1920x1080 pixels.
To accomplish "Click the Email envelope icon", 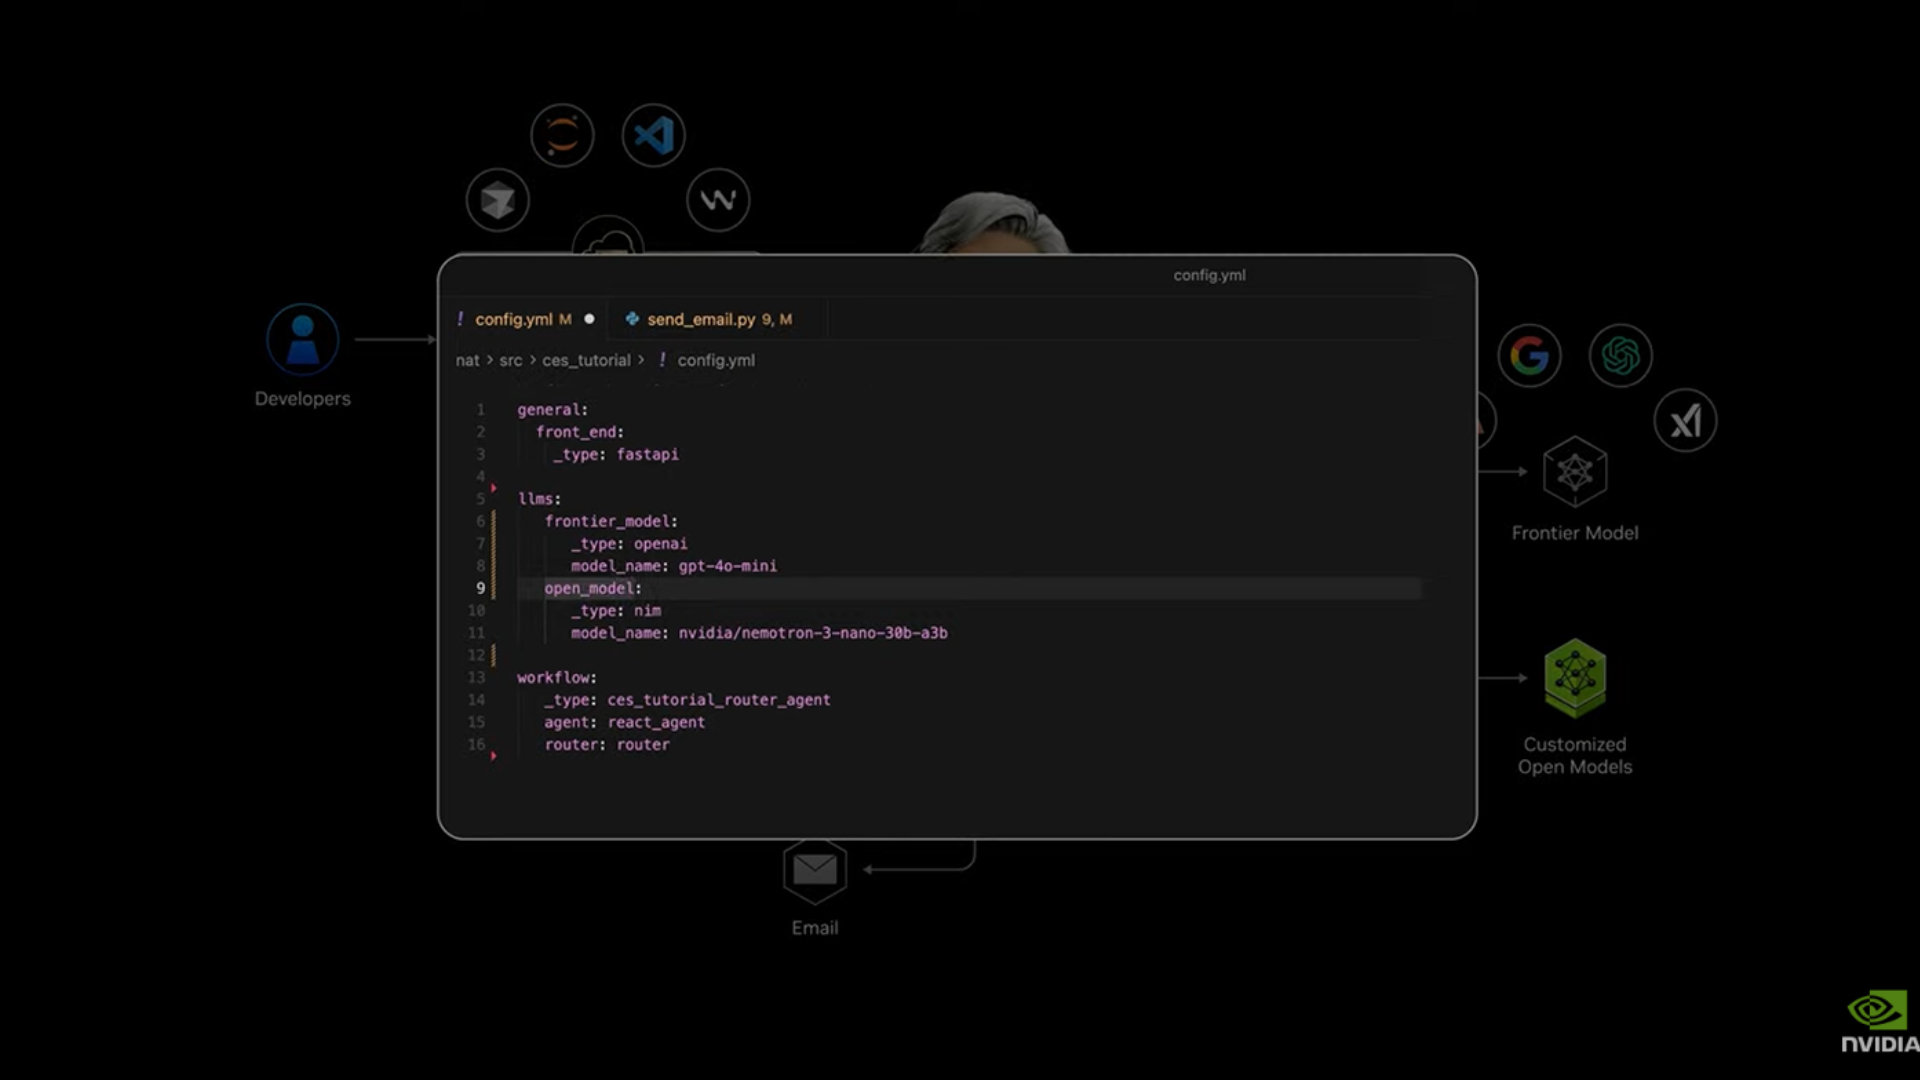I will pos(814,870).
